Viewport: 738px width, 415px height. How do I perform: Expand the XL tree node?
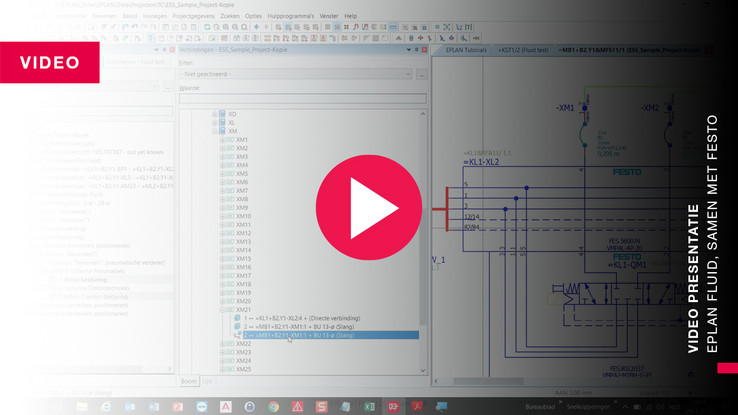click(x=214, y=123)
